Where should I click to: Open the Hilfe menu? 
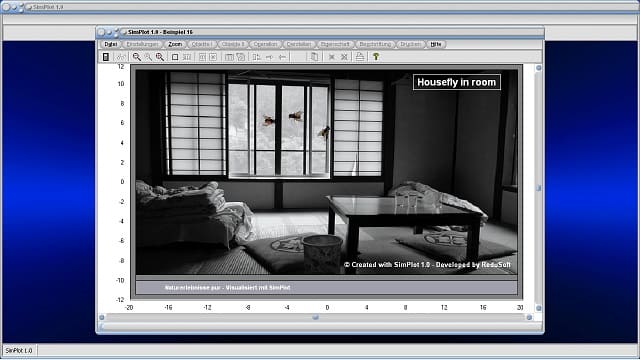[x=436, y=44]
